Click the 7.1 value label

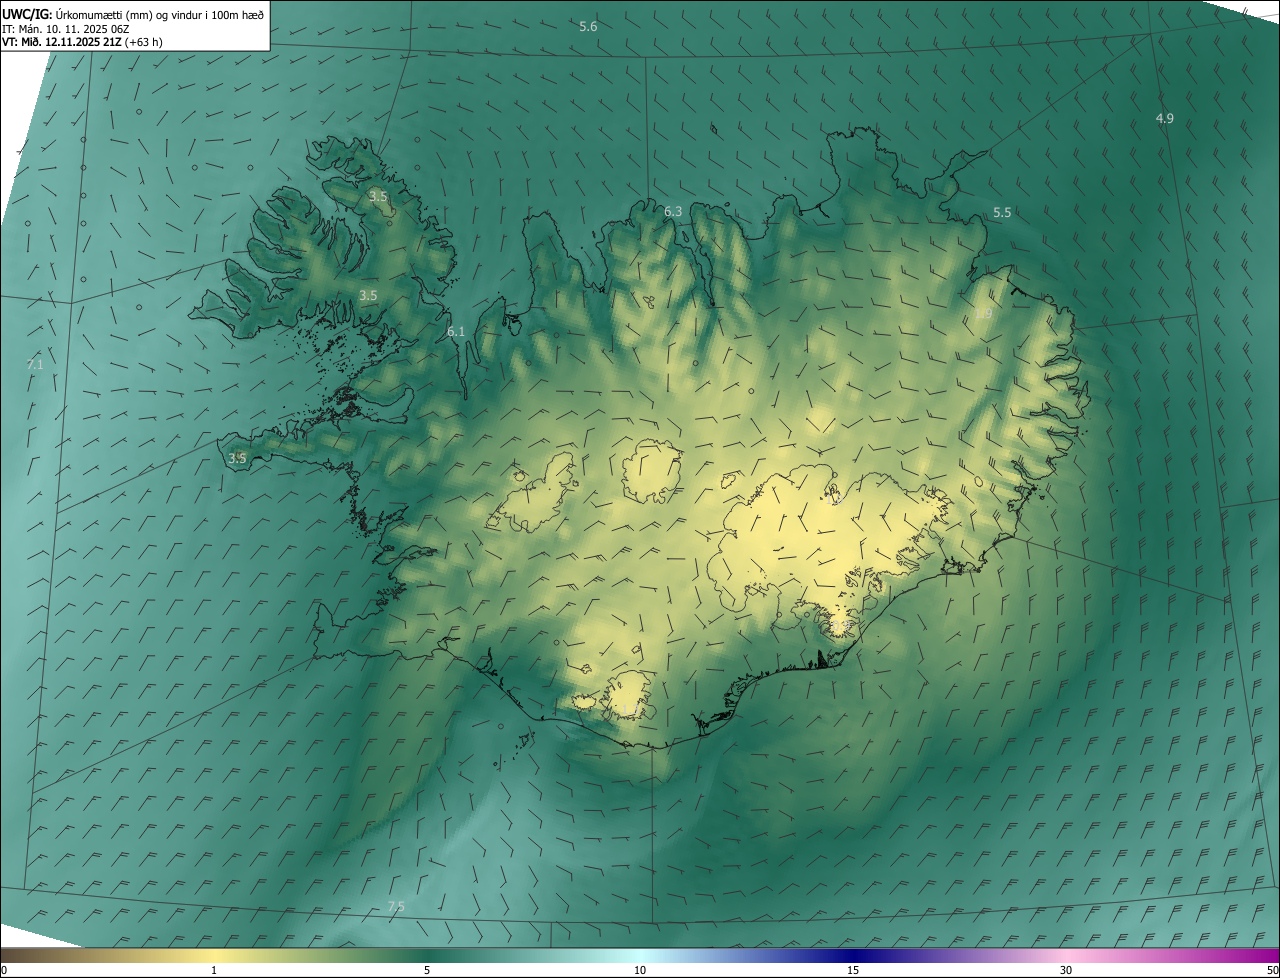click(x=35, y=365)
